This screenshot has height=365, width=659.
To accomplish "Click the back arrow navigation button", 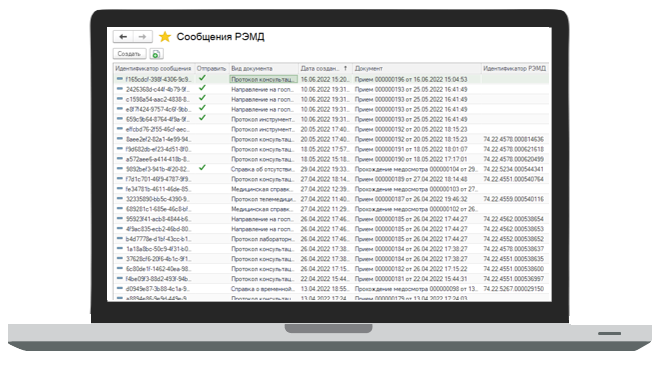I will click(123, 37).
